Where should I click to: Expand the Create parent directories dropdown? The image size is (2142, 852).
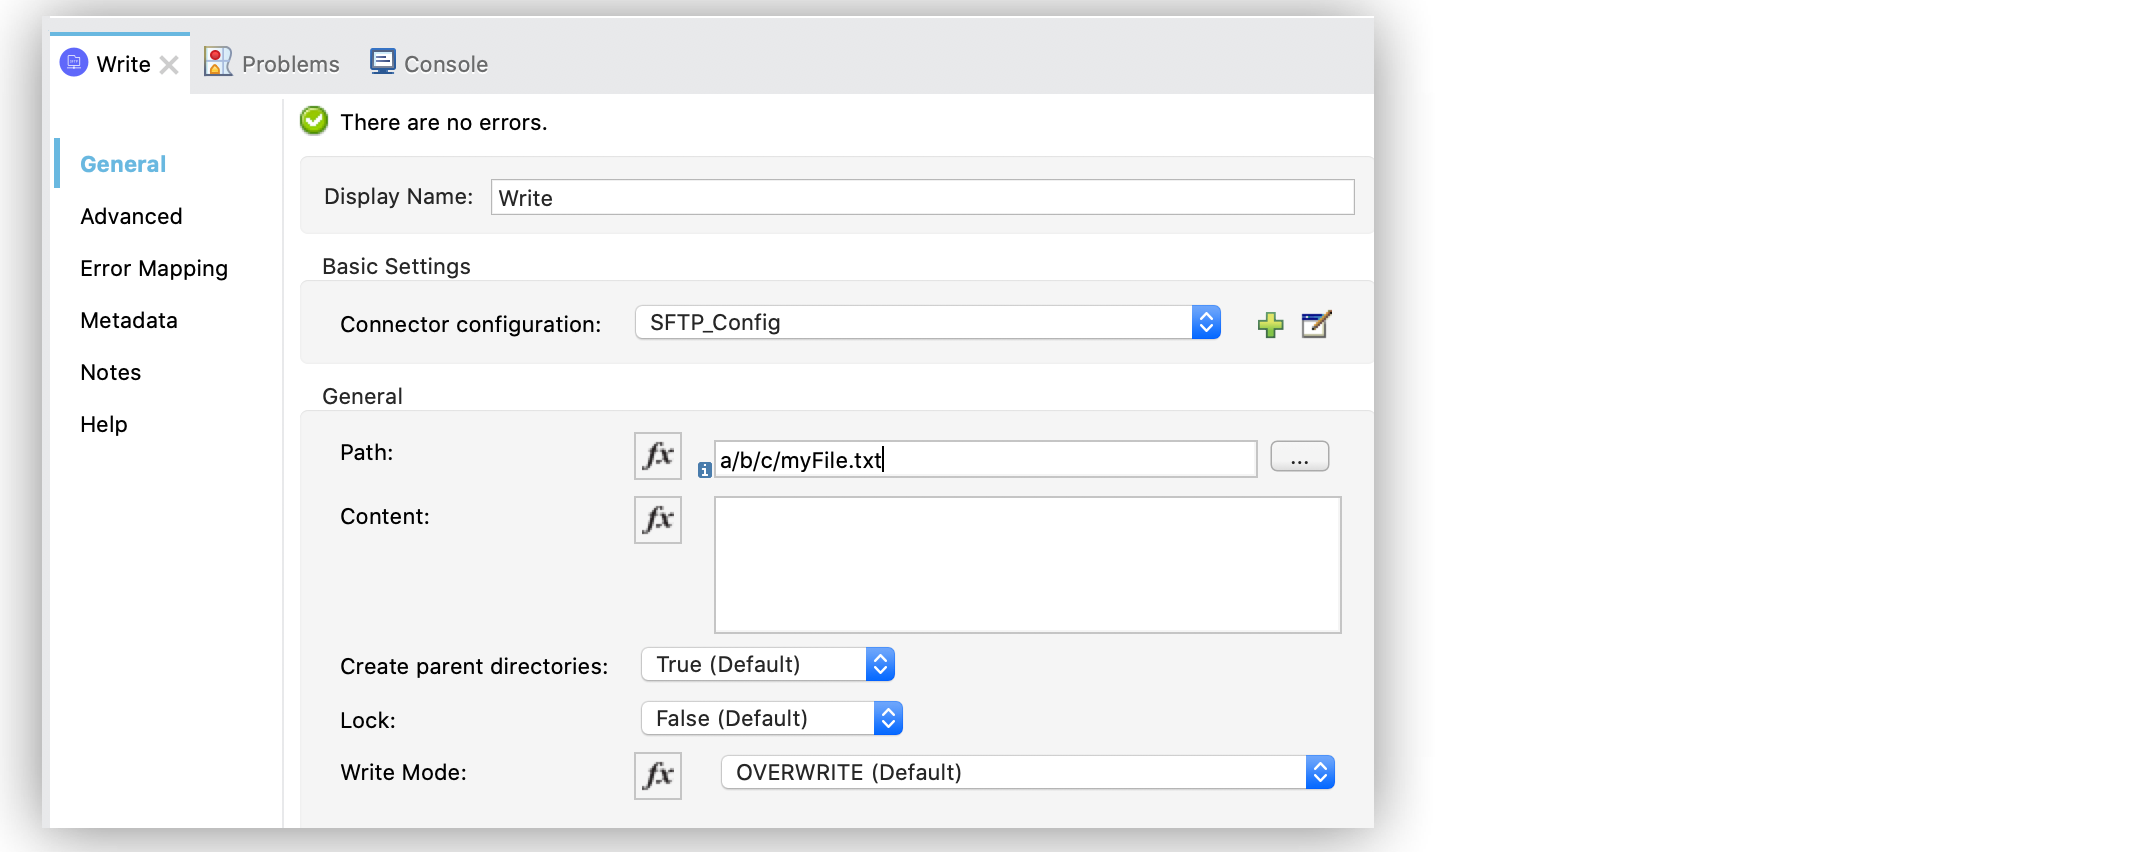point(878,664)
